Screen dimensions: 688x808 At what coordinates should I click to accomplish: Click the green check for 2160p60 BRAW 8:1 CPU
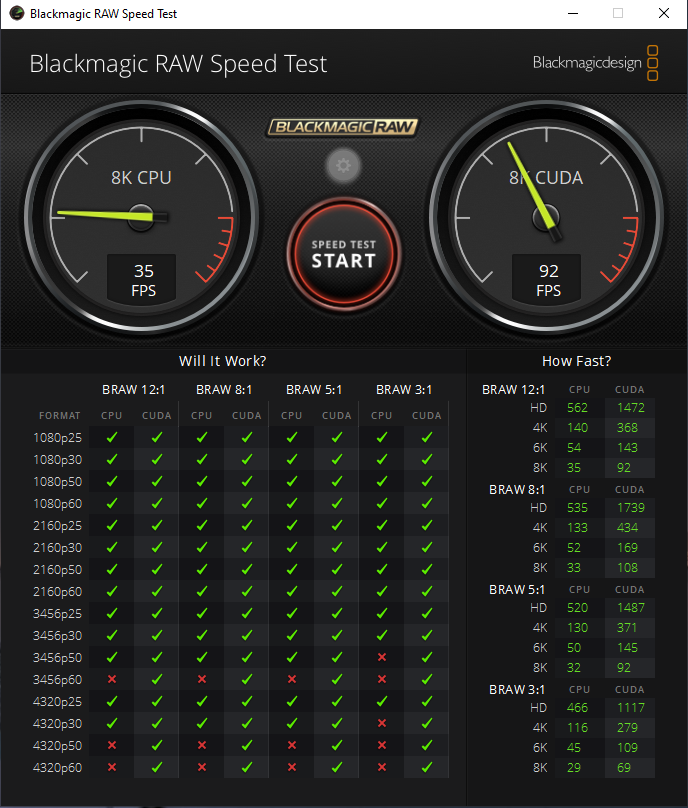tap(202, 591)
